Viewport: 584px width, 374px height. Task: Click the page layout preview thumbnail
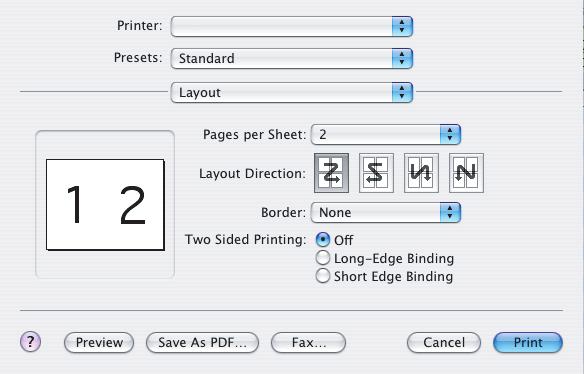coord(105,205)
